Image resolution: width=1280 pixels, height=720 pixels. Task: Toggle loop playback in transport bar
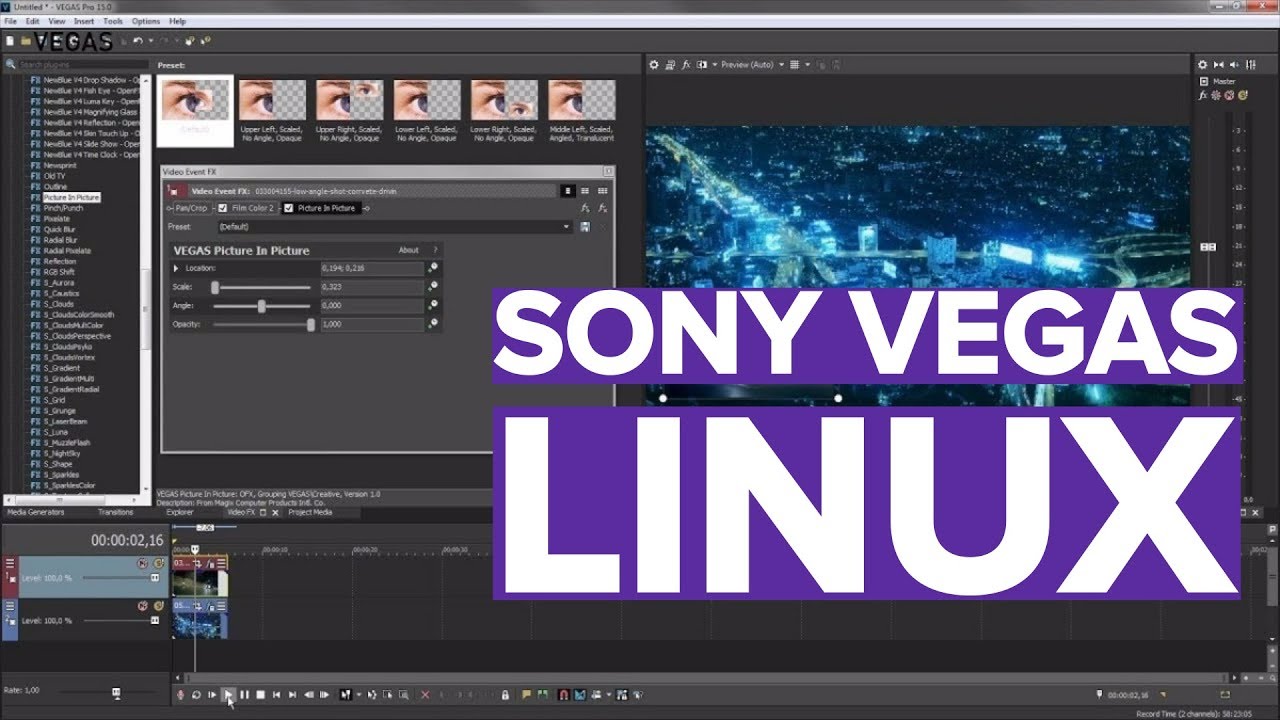pos(196,695)
